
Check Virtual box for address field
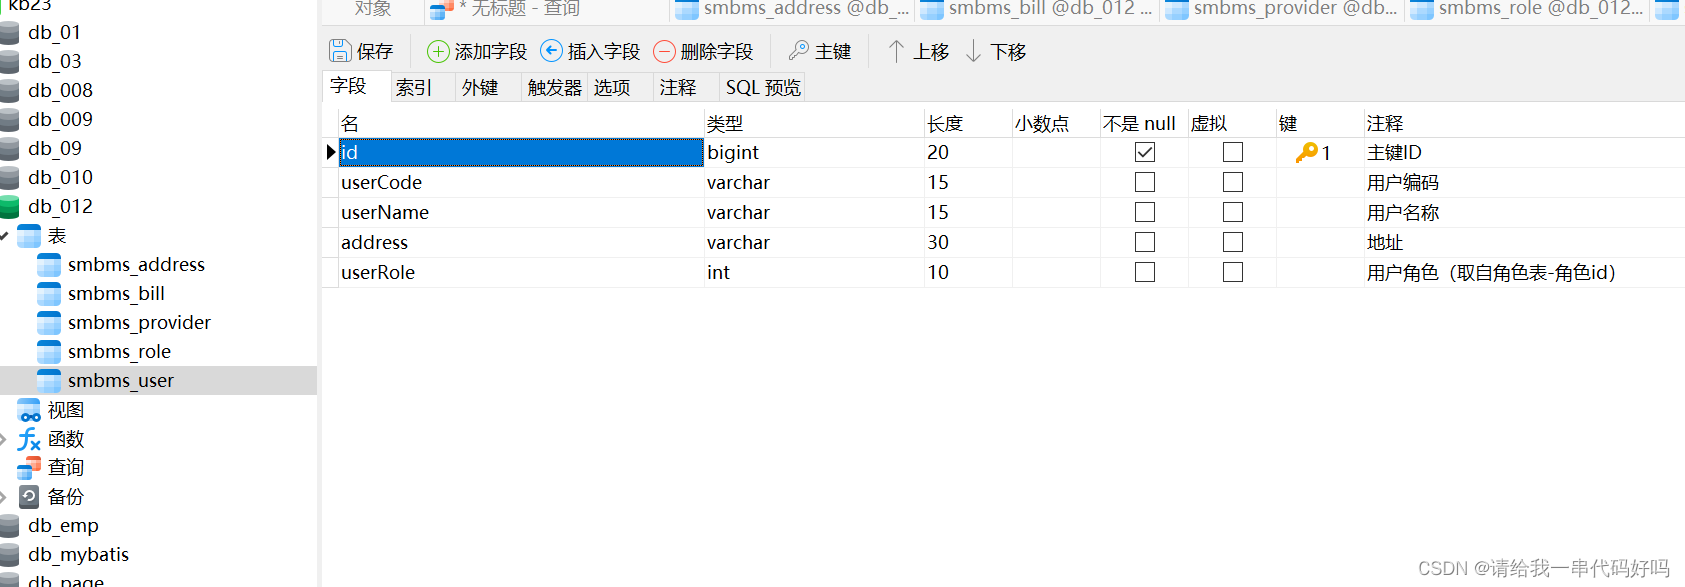point(1233,242)
